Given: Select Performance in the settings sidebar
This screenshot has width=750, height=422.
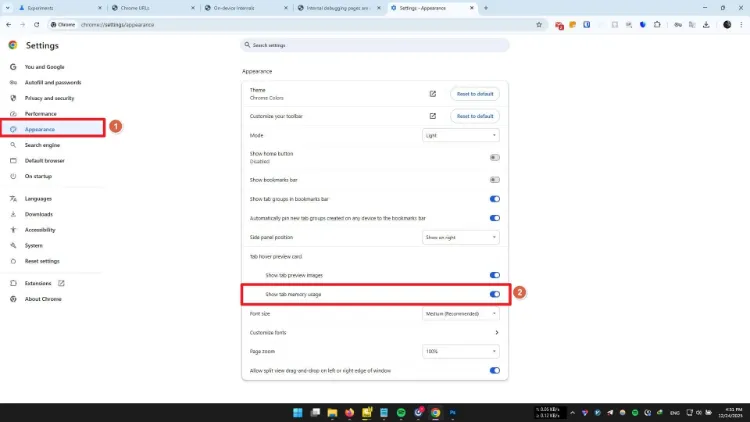Looking at the screenshot, I should 41,114.
